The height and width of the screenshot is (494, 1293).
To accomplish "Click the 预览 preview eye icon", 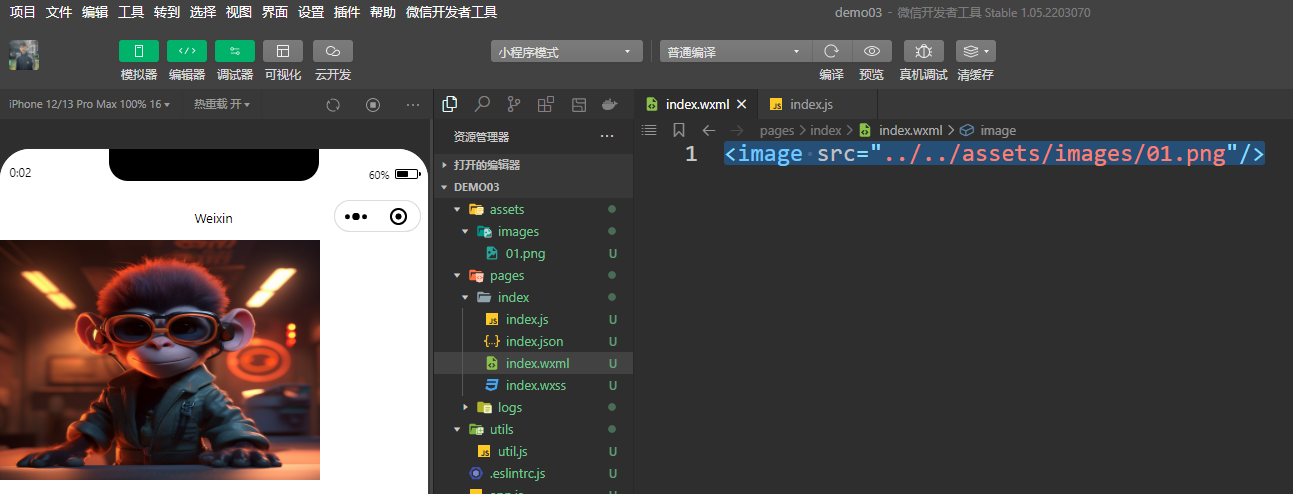I will point(872,51).
